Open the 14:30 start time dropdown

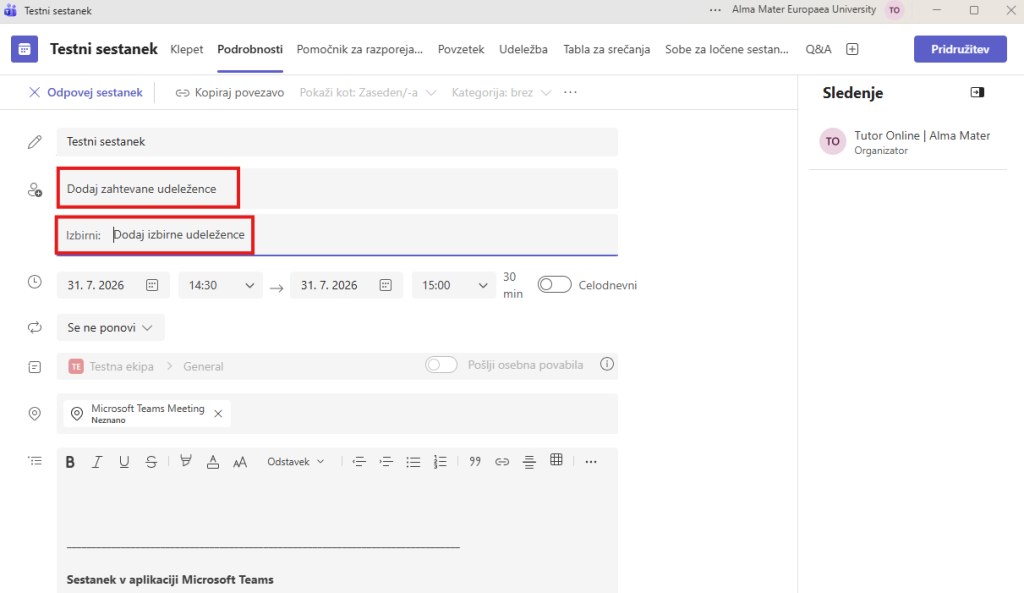point(221,285)
